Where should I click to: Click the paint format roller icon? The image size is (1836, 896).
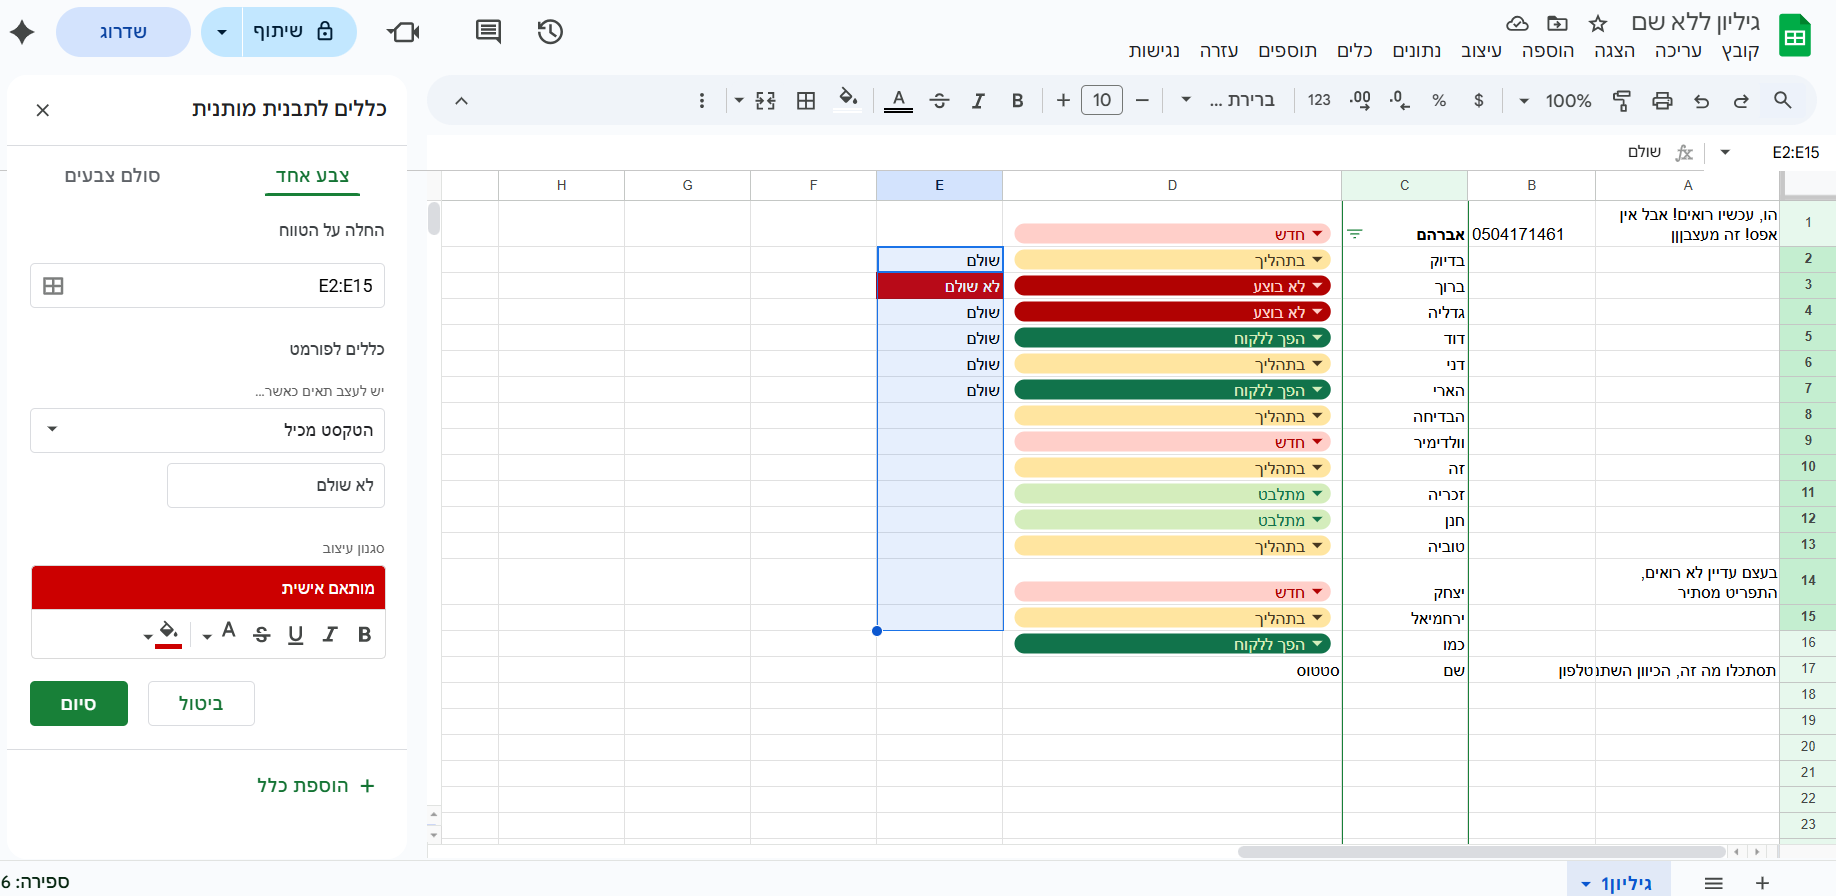coord(1622,100)
